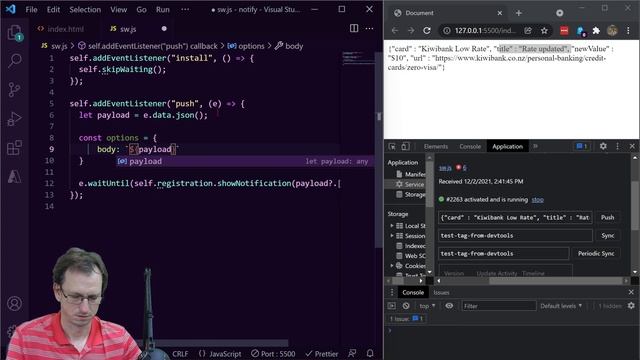Image resolution: width=640 pixels, height=360 pixels.
Task: Close the console drawer
Action: click(631, 292)
